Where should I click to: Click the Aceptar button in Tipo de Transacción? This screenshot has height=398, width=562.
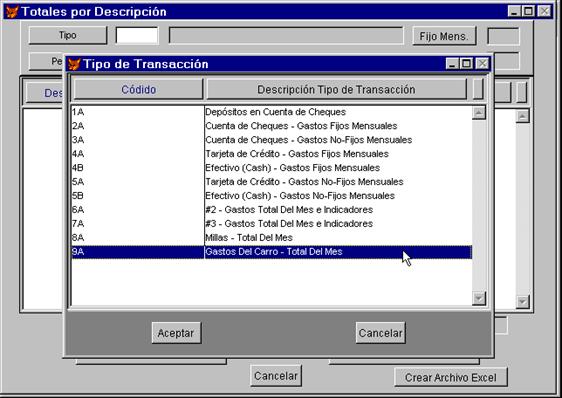click(x=176, y=333)
